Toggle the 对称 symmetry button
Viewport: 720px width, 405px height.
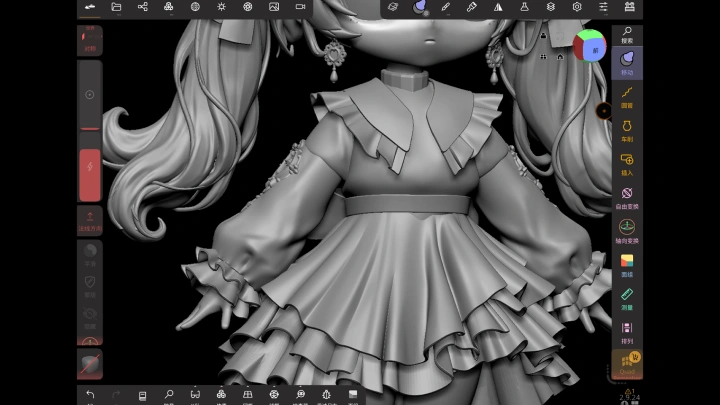click(x=90, y=40)
